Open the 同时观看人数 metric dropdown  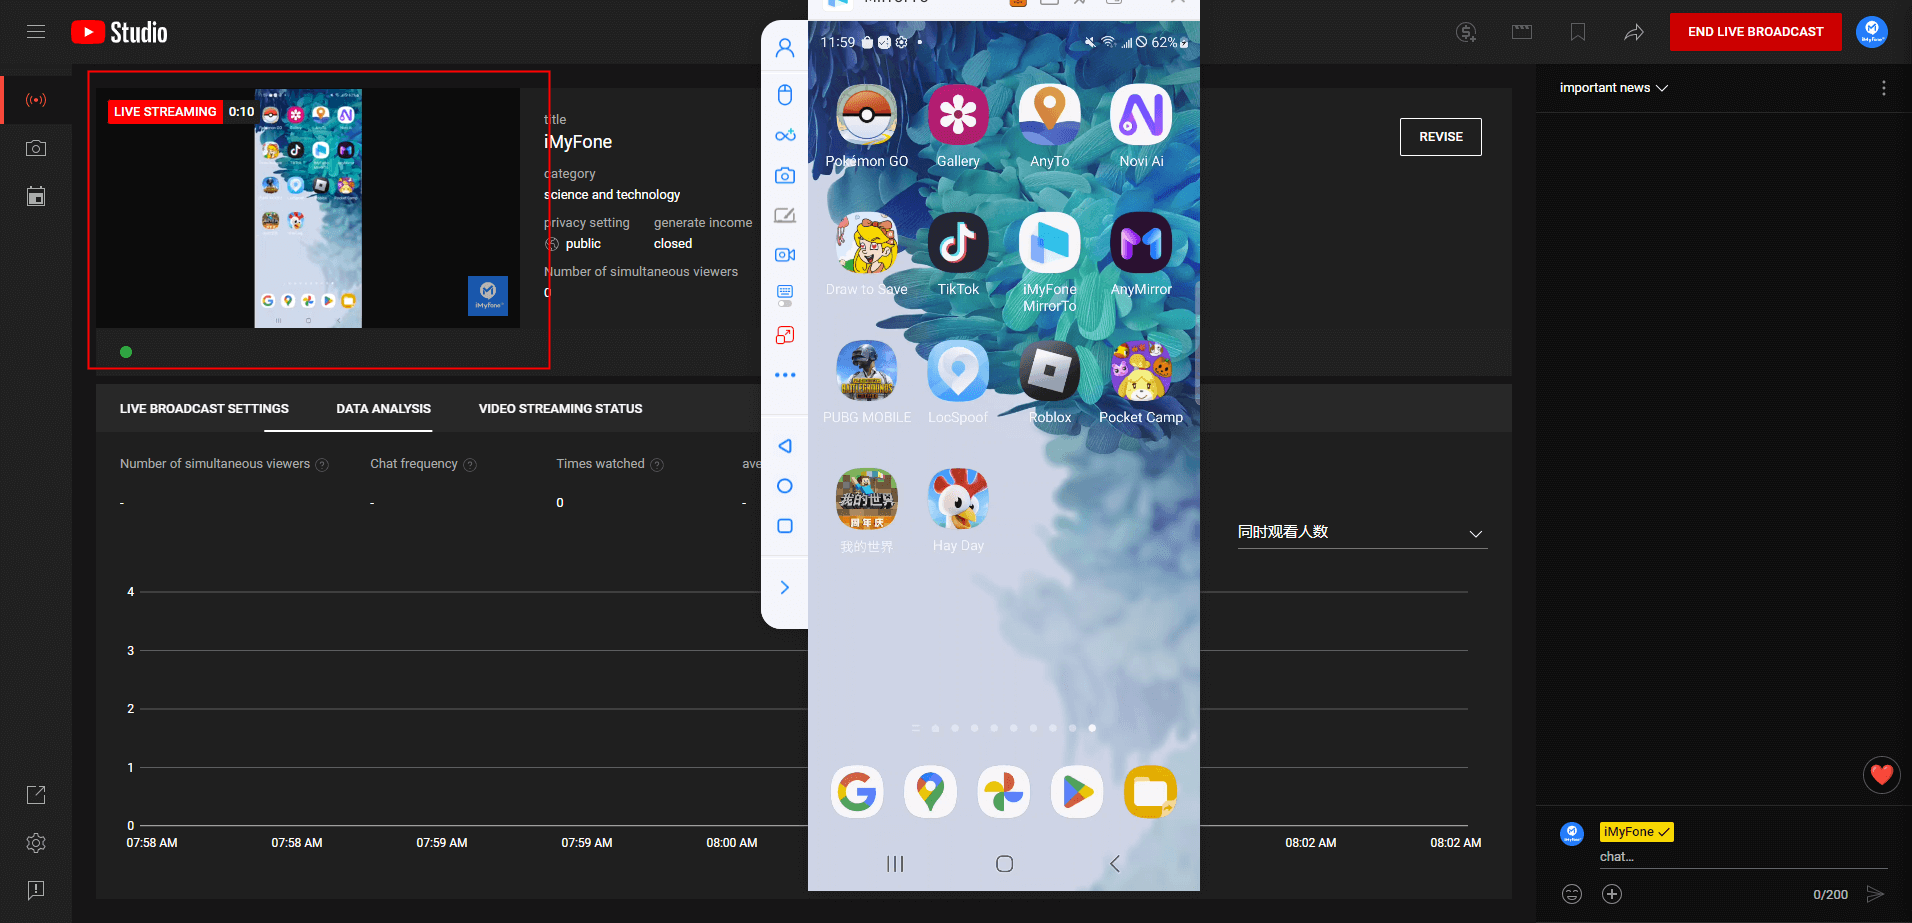[x=1362, y=532]
